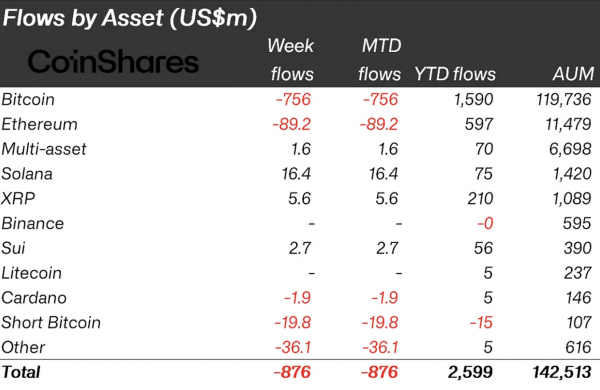
Task: Click the Solana row label
Action: pos(27,174)
